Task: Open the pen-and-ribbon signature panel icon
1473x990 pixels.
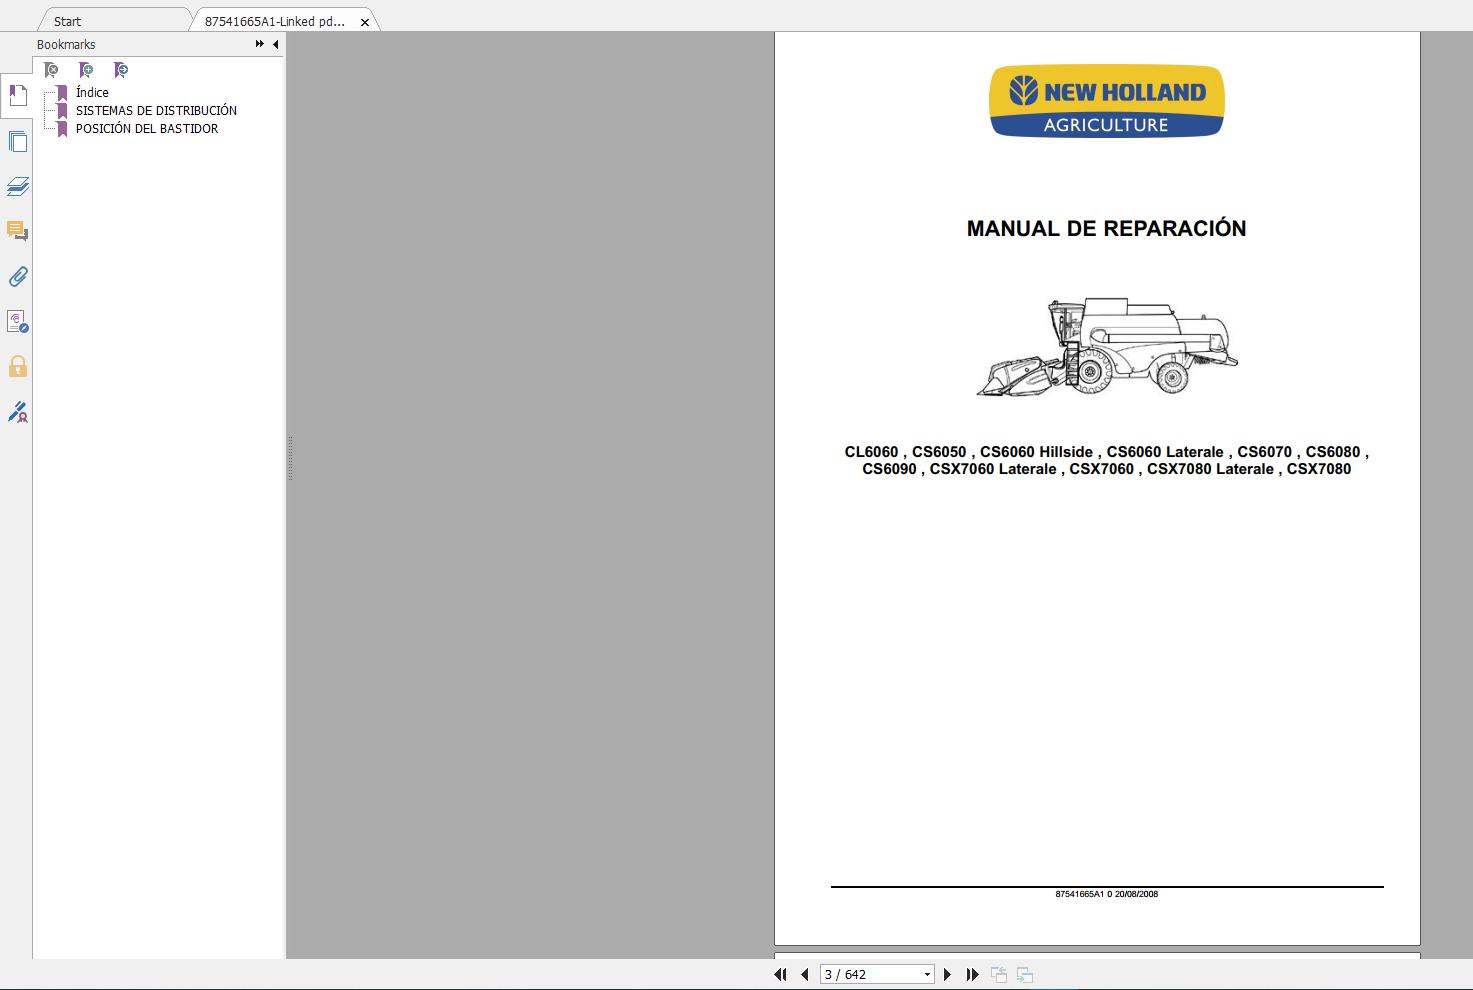Action: coord(17,412)
